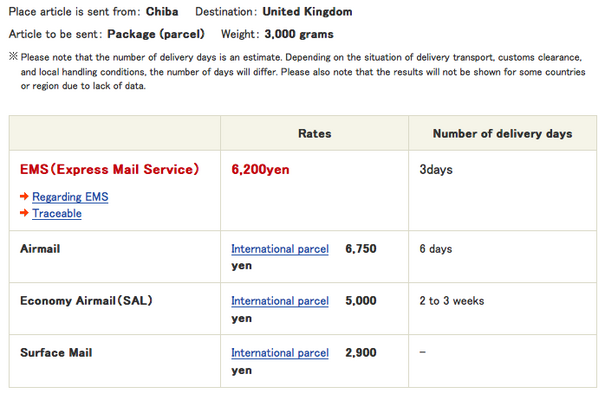Select the 6,200yen EMS rate
Image resolution: width=605 pixels, height=400 pixels.
click(260, 169)
